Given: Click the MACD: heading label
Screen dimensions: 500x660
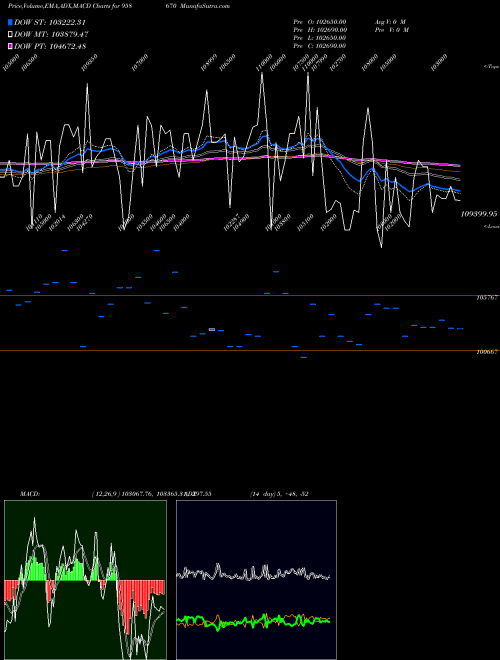Looking at the screenshot, I should pyautogui.click(x=30, y=494).
